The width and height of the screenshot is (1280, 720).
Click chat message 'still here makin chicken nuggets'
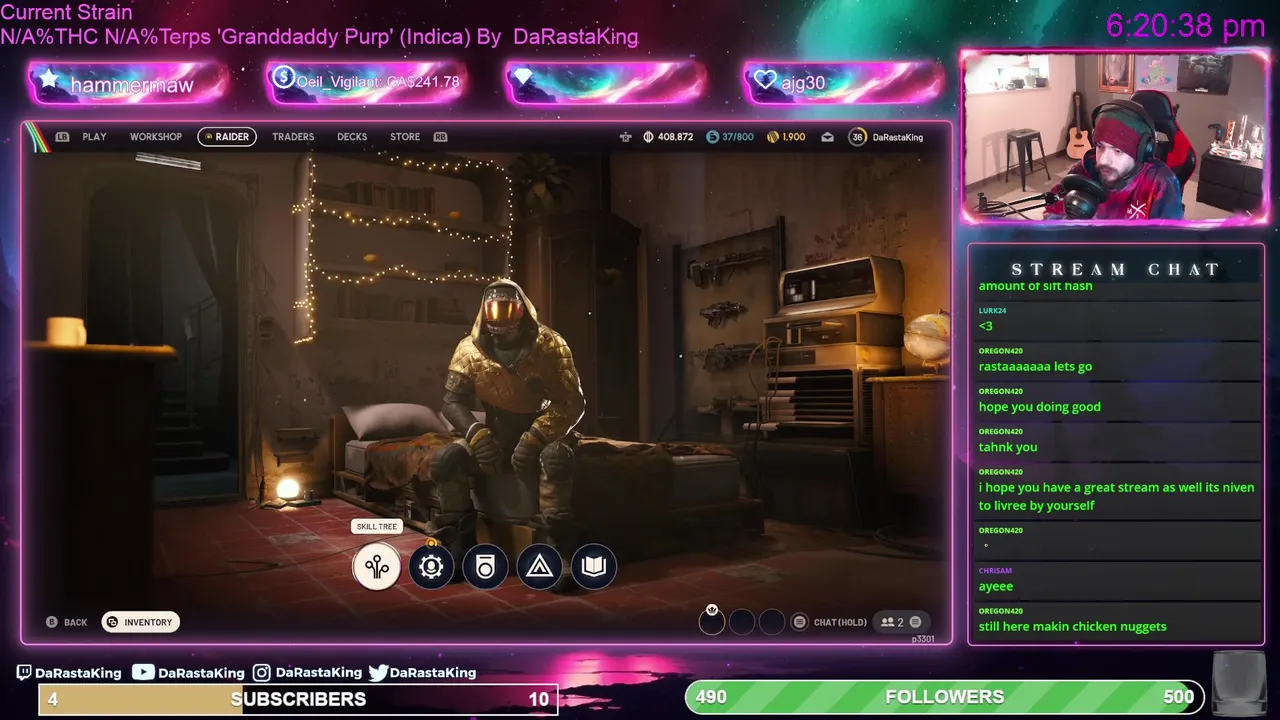pos(1072,627)
